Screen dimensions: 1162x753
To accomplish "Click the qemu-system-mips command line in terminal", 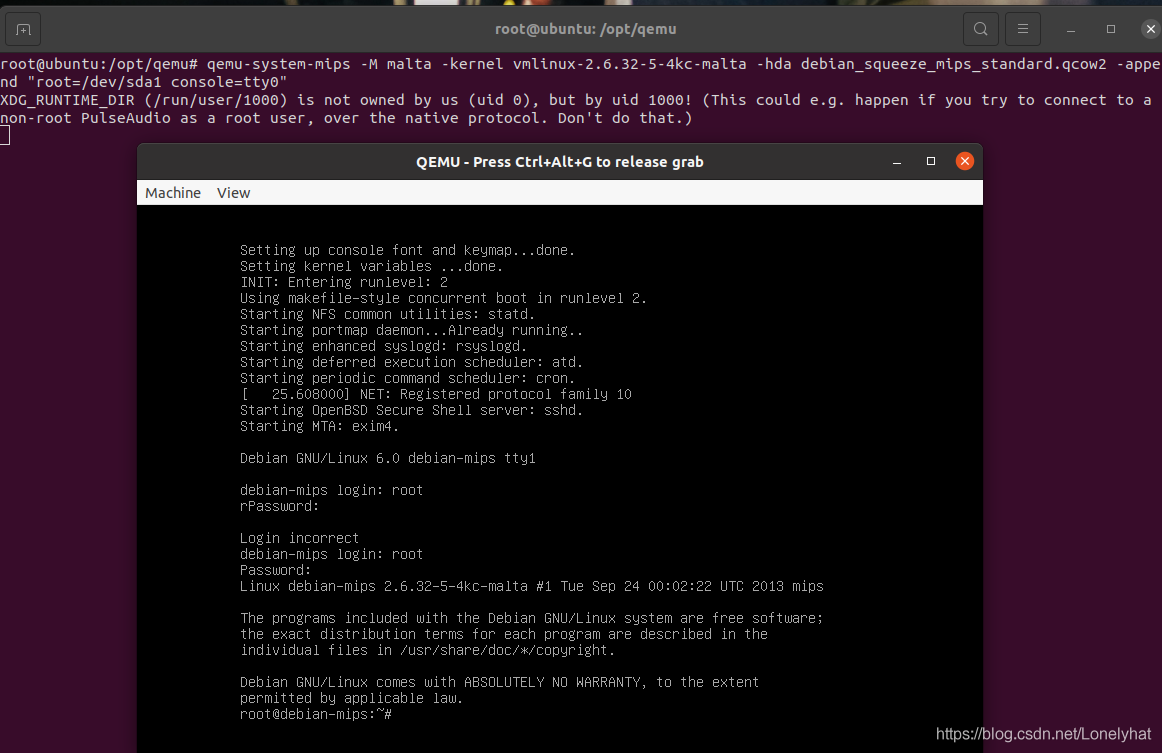I will [580, 73].
